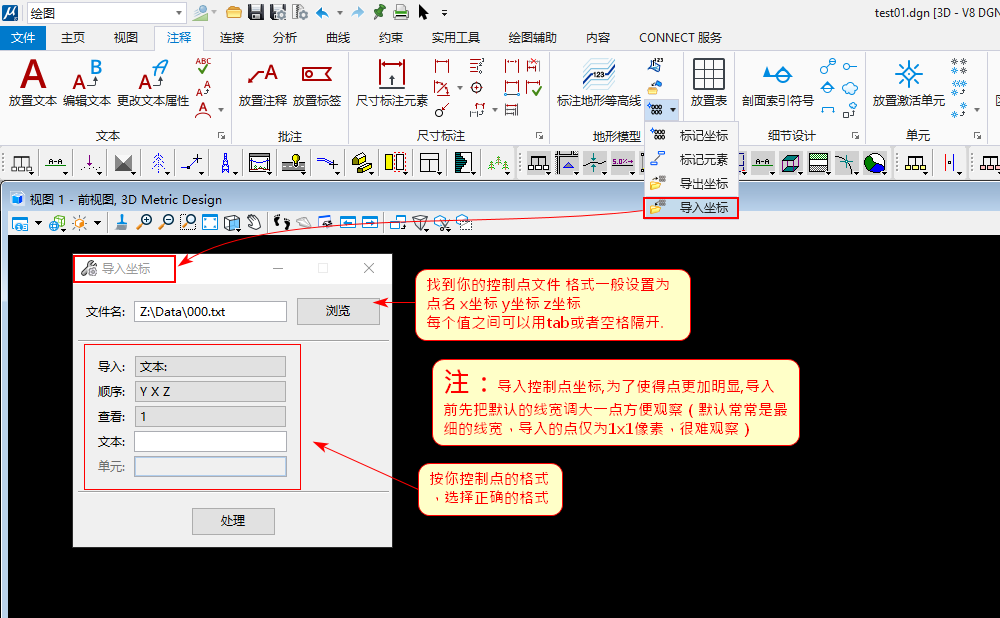Click the Save floppy disk icon
1000x618 pixels.
256,12
